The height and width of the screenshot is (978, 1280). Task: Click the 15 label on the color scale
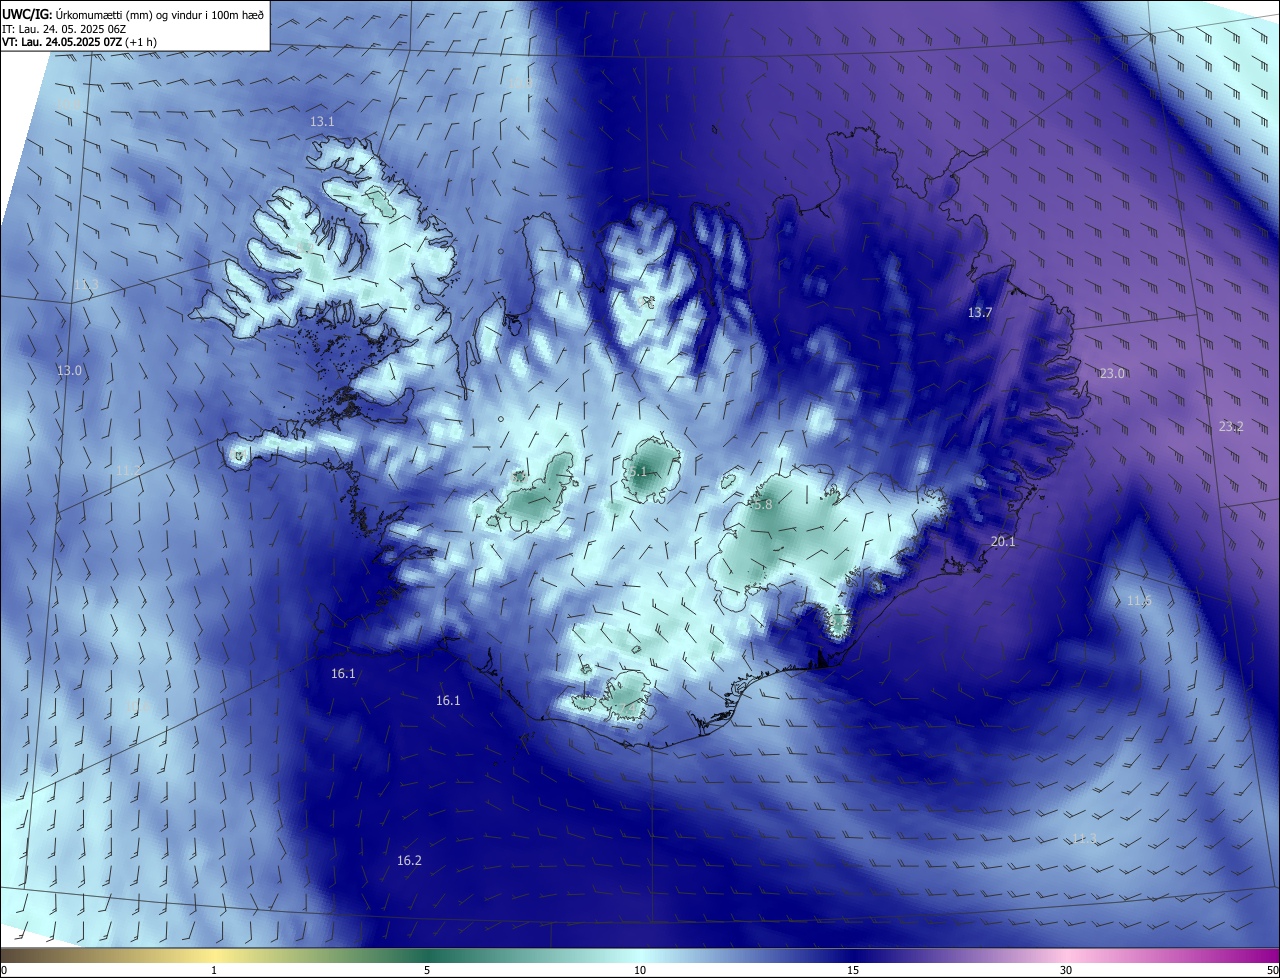coord(853,970)
